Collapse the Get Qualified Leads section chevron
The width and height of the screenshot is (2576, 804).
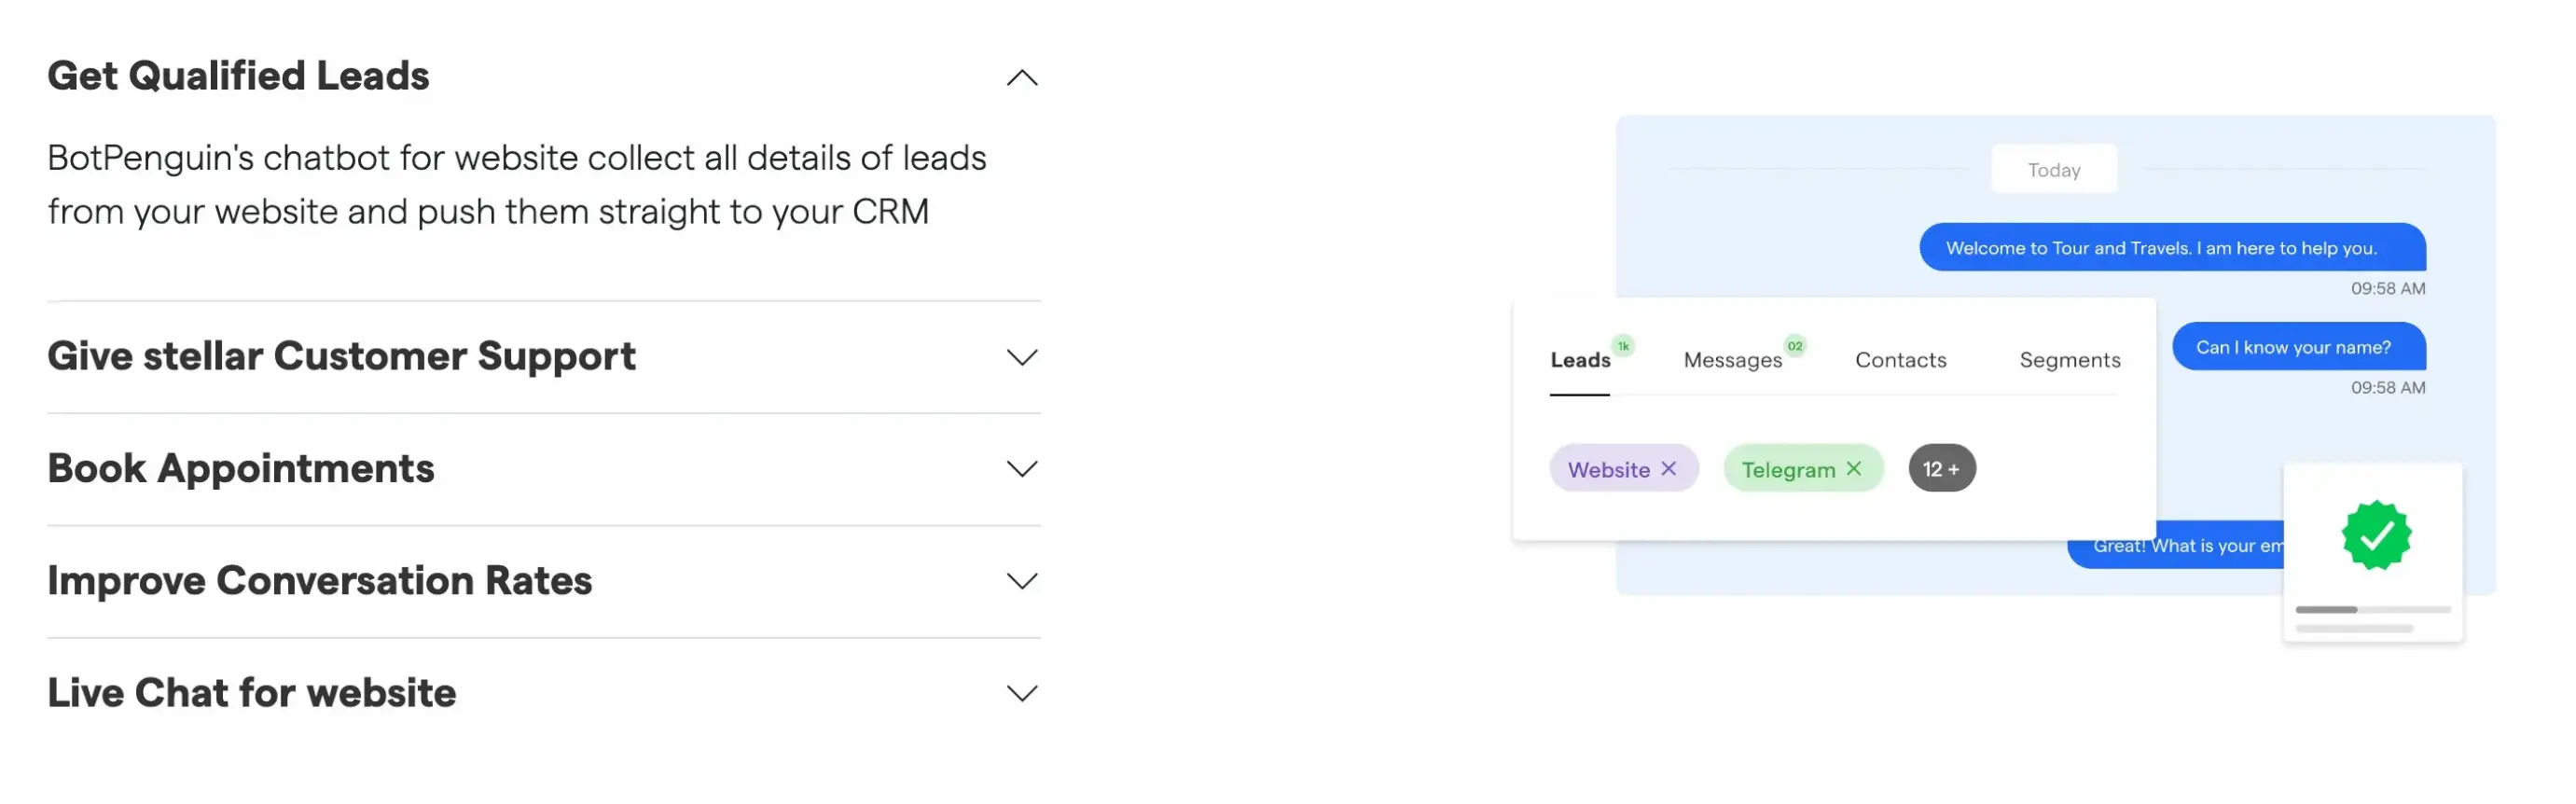tap(1021, 78)
